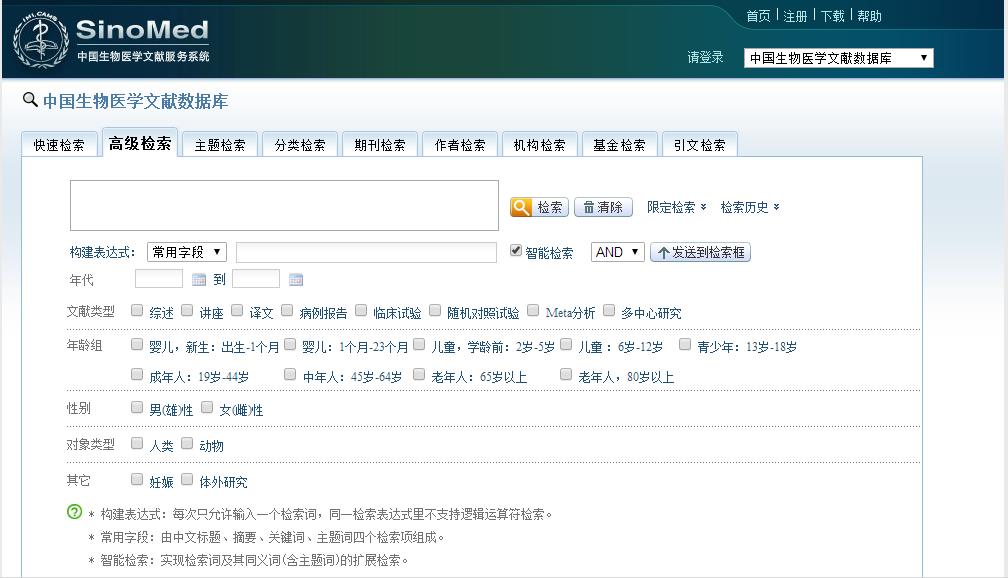Open the AND logical operator dropdown
1008x578 pixels.
(617, 252)
